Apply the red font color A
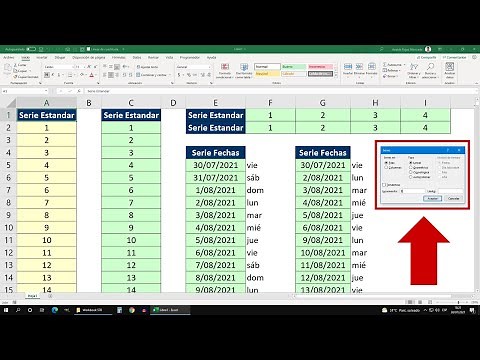 (92, 75)
